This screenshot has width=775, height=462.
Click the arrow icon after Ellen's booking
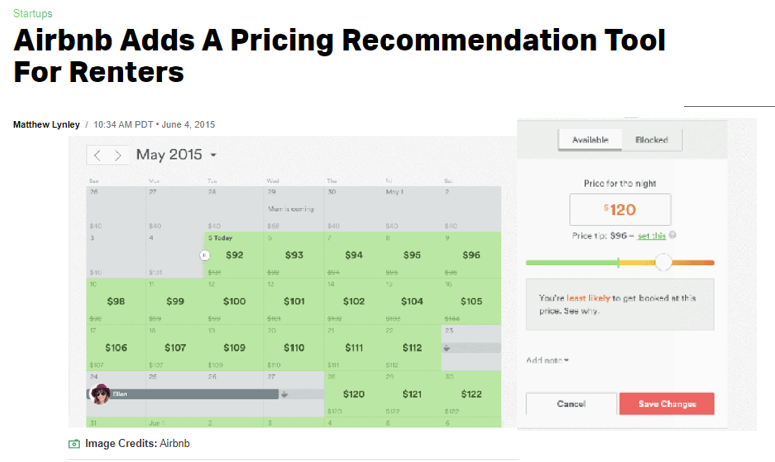pos(285,394)
